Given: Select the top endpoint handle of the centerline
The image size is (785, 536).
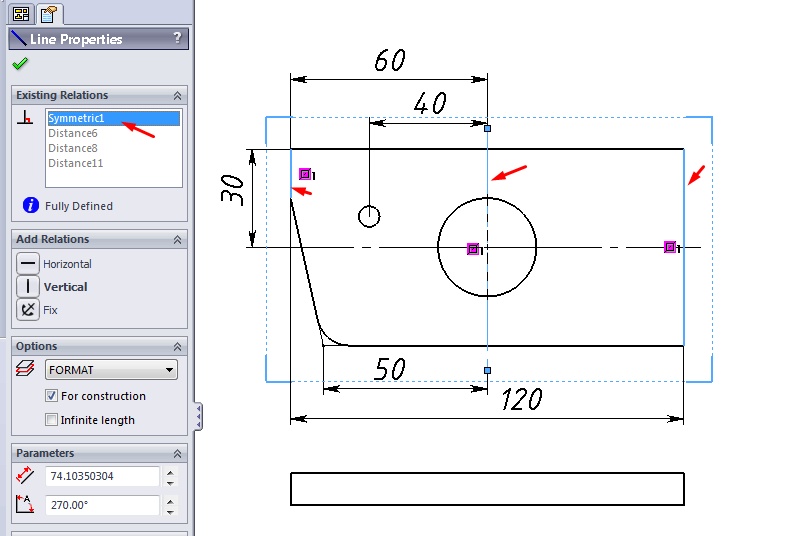Looking at the screenshot, I should point(488,129).
